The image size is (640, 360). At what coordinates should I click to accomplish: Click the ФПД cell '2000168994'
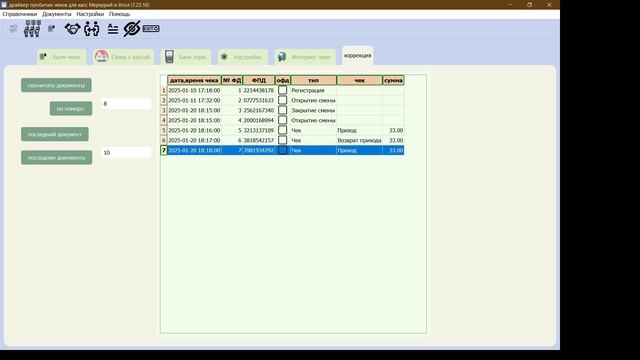tap(259, 120)
